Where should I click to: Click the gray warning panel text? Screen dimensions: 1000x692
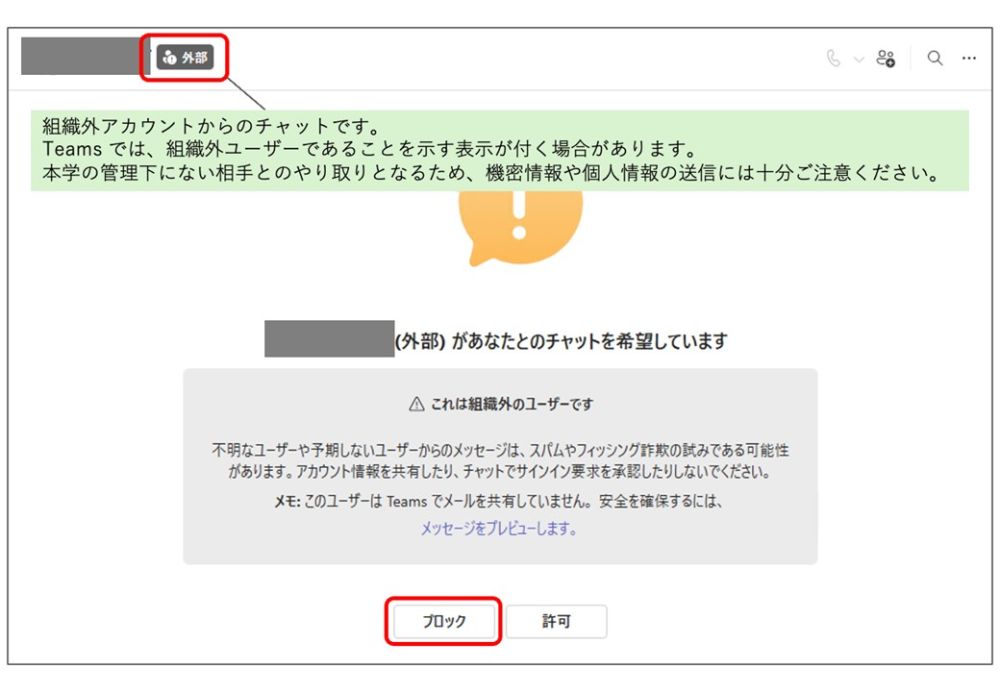[x=500, y=456]
